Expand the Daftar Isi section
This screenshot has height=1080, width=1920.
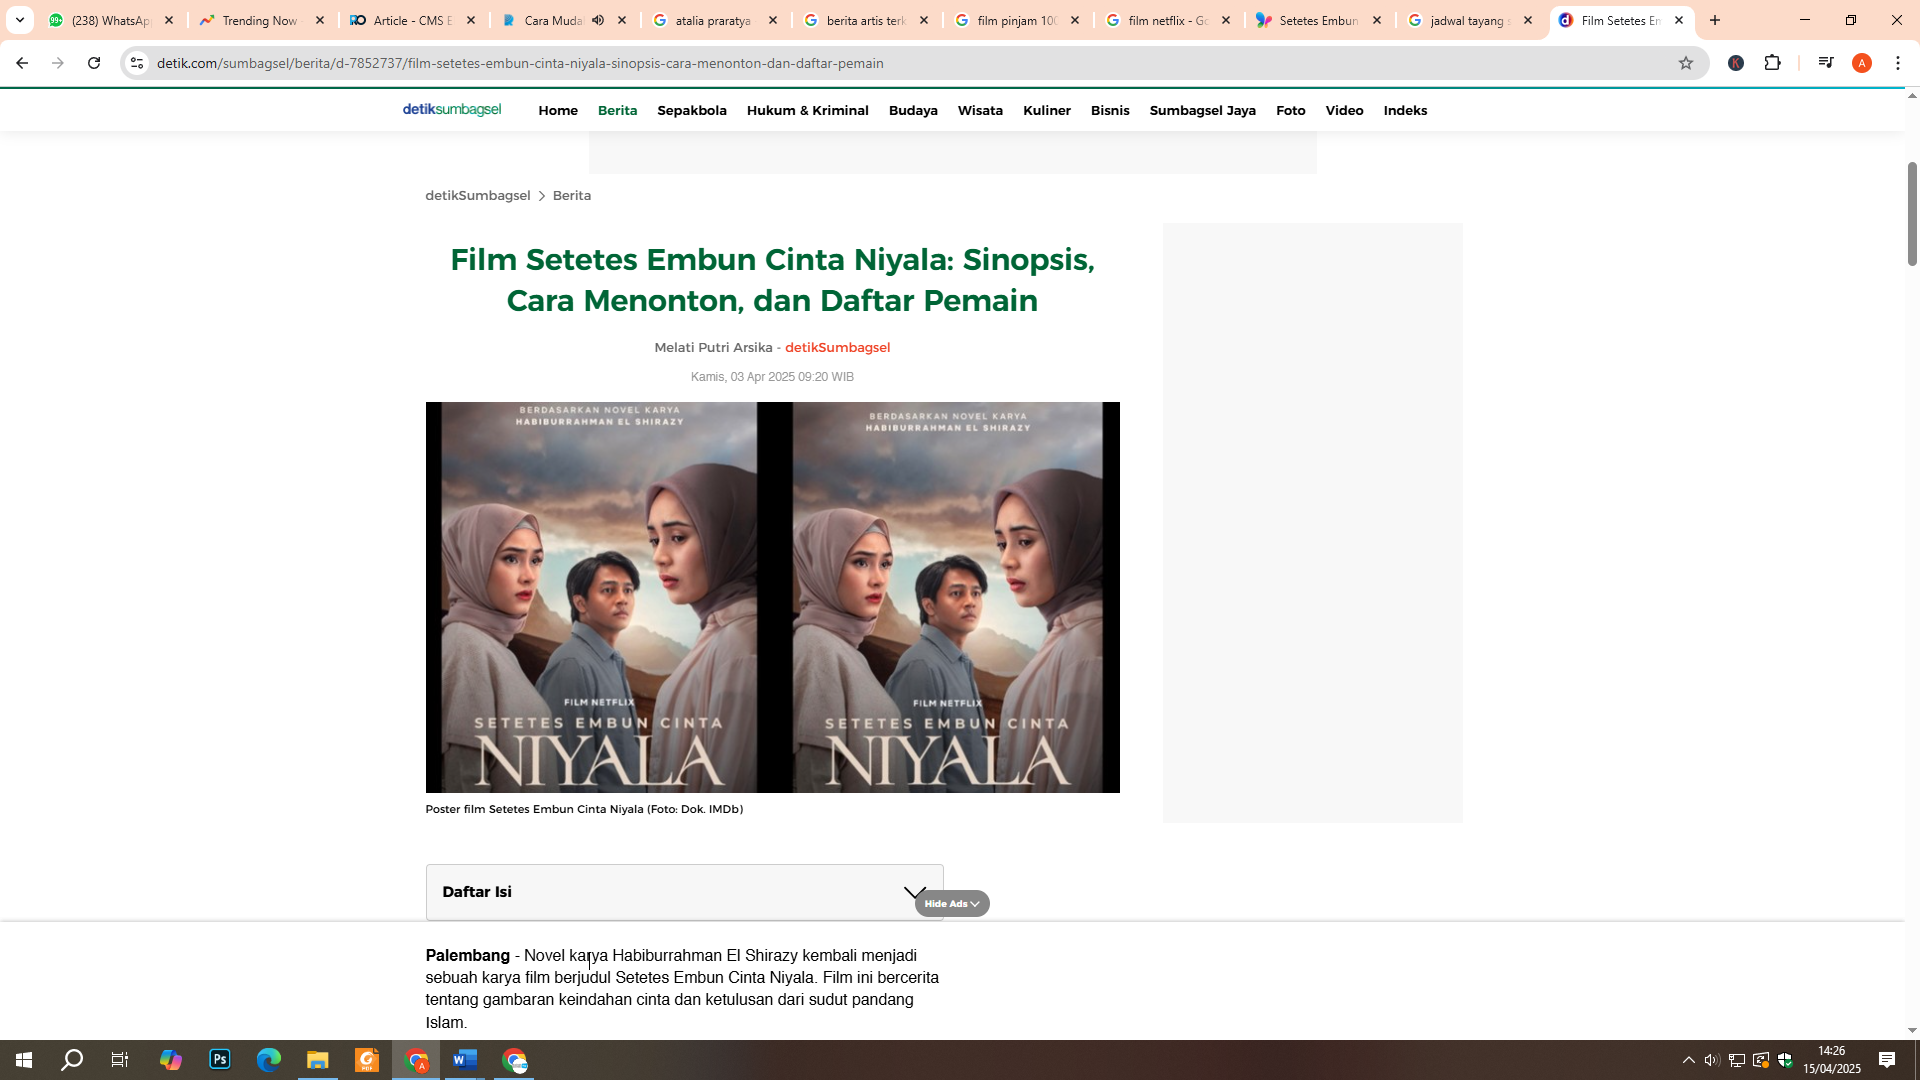(684, 892)
